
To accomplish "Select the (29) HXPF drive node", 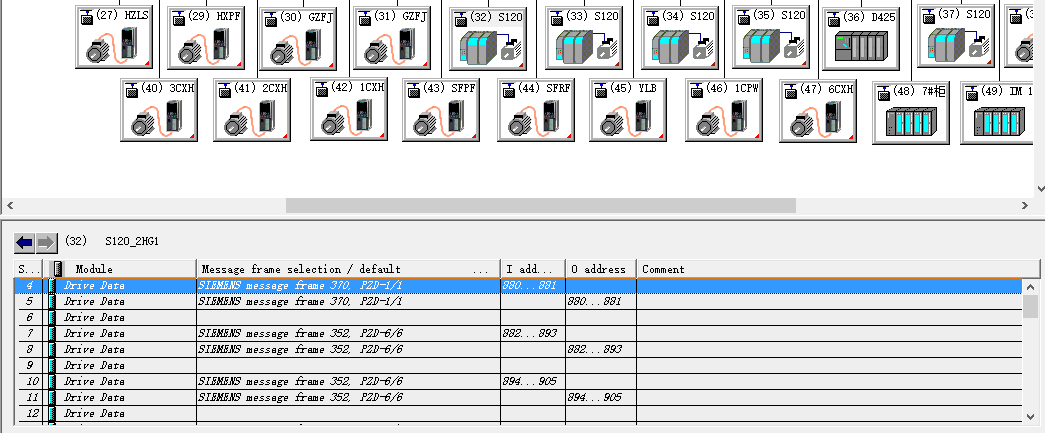I will point(206,37).
